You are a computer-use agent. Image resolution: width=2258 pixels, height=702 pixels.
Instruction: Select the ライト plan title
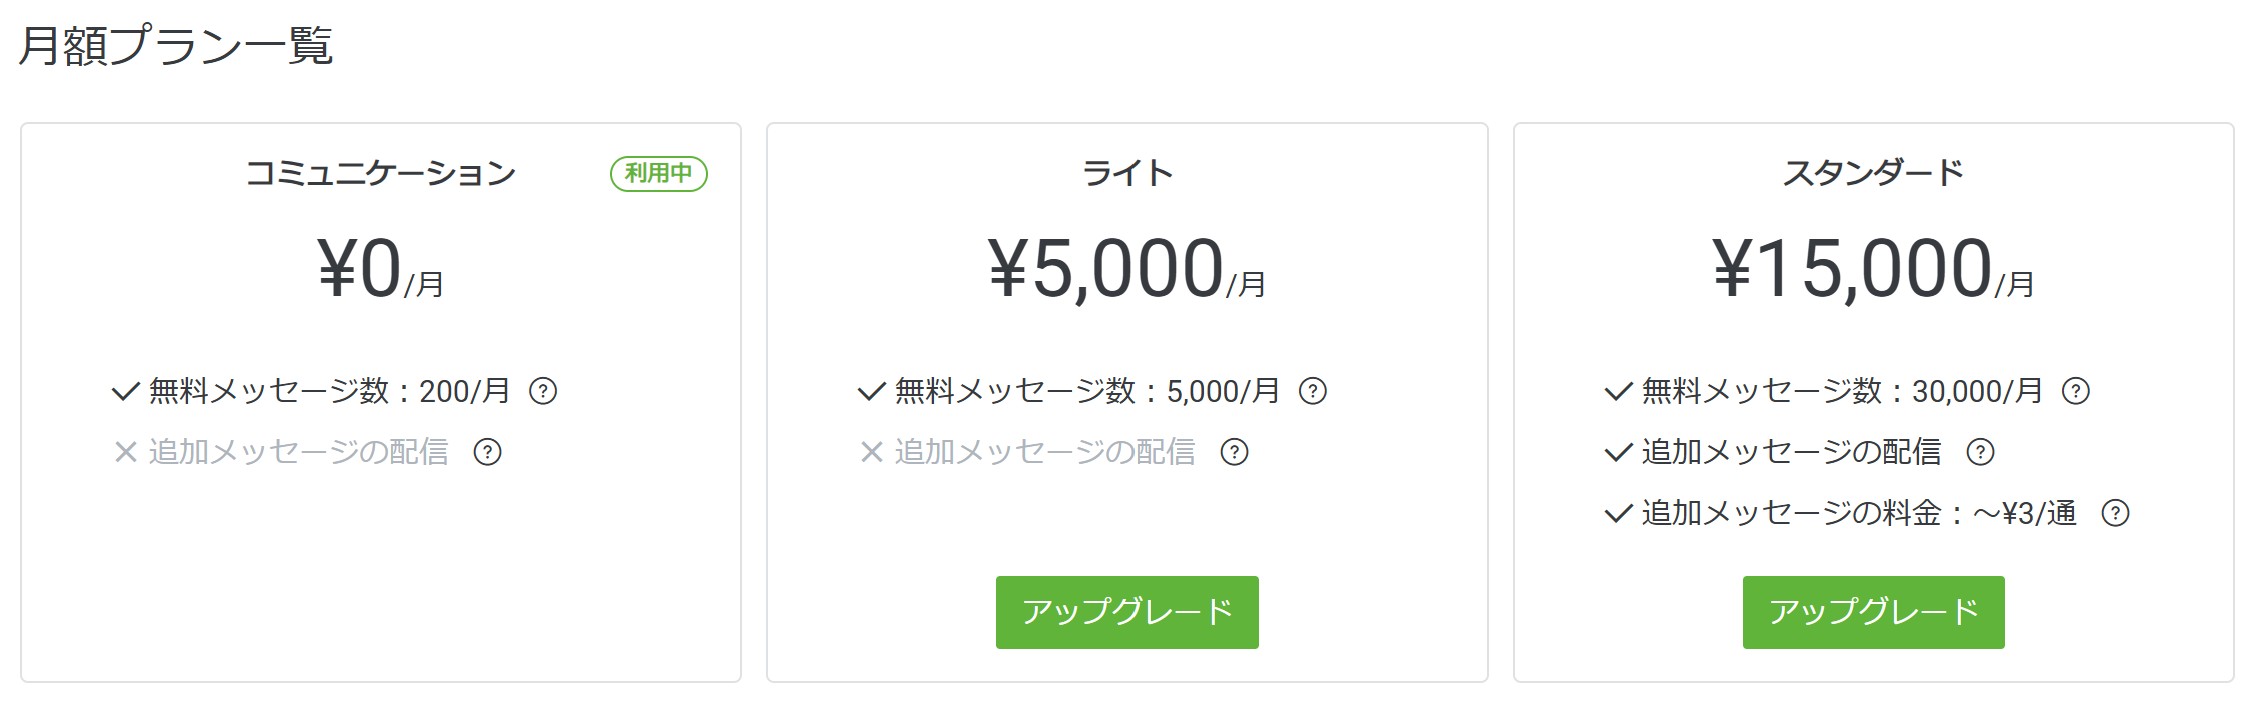point(1127,174)
